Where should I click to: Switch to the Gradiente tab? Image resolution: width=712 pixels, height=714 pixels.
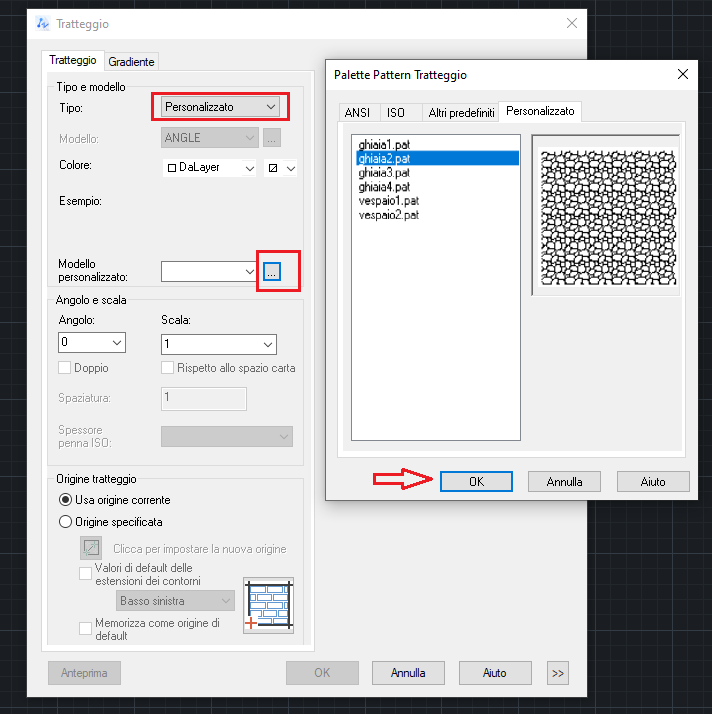tap(131, 62)
